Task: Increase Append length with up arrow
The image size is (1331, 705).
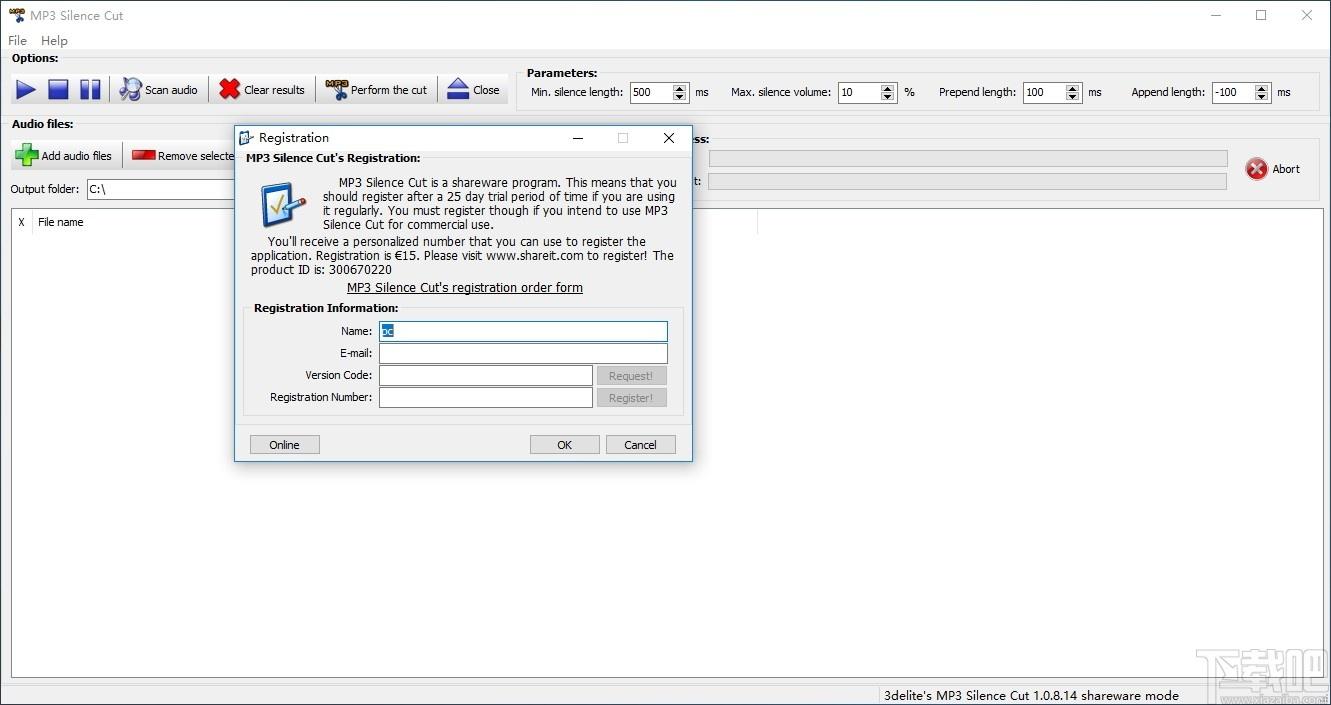Action: click(x=1262, y=87)
